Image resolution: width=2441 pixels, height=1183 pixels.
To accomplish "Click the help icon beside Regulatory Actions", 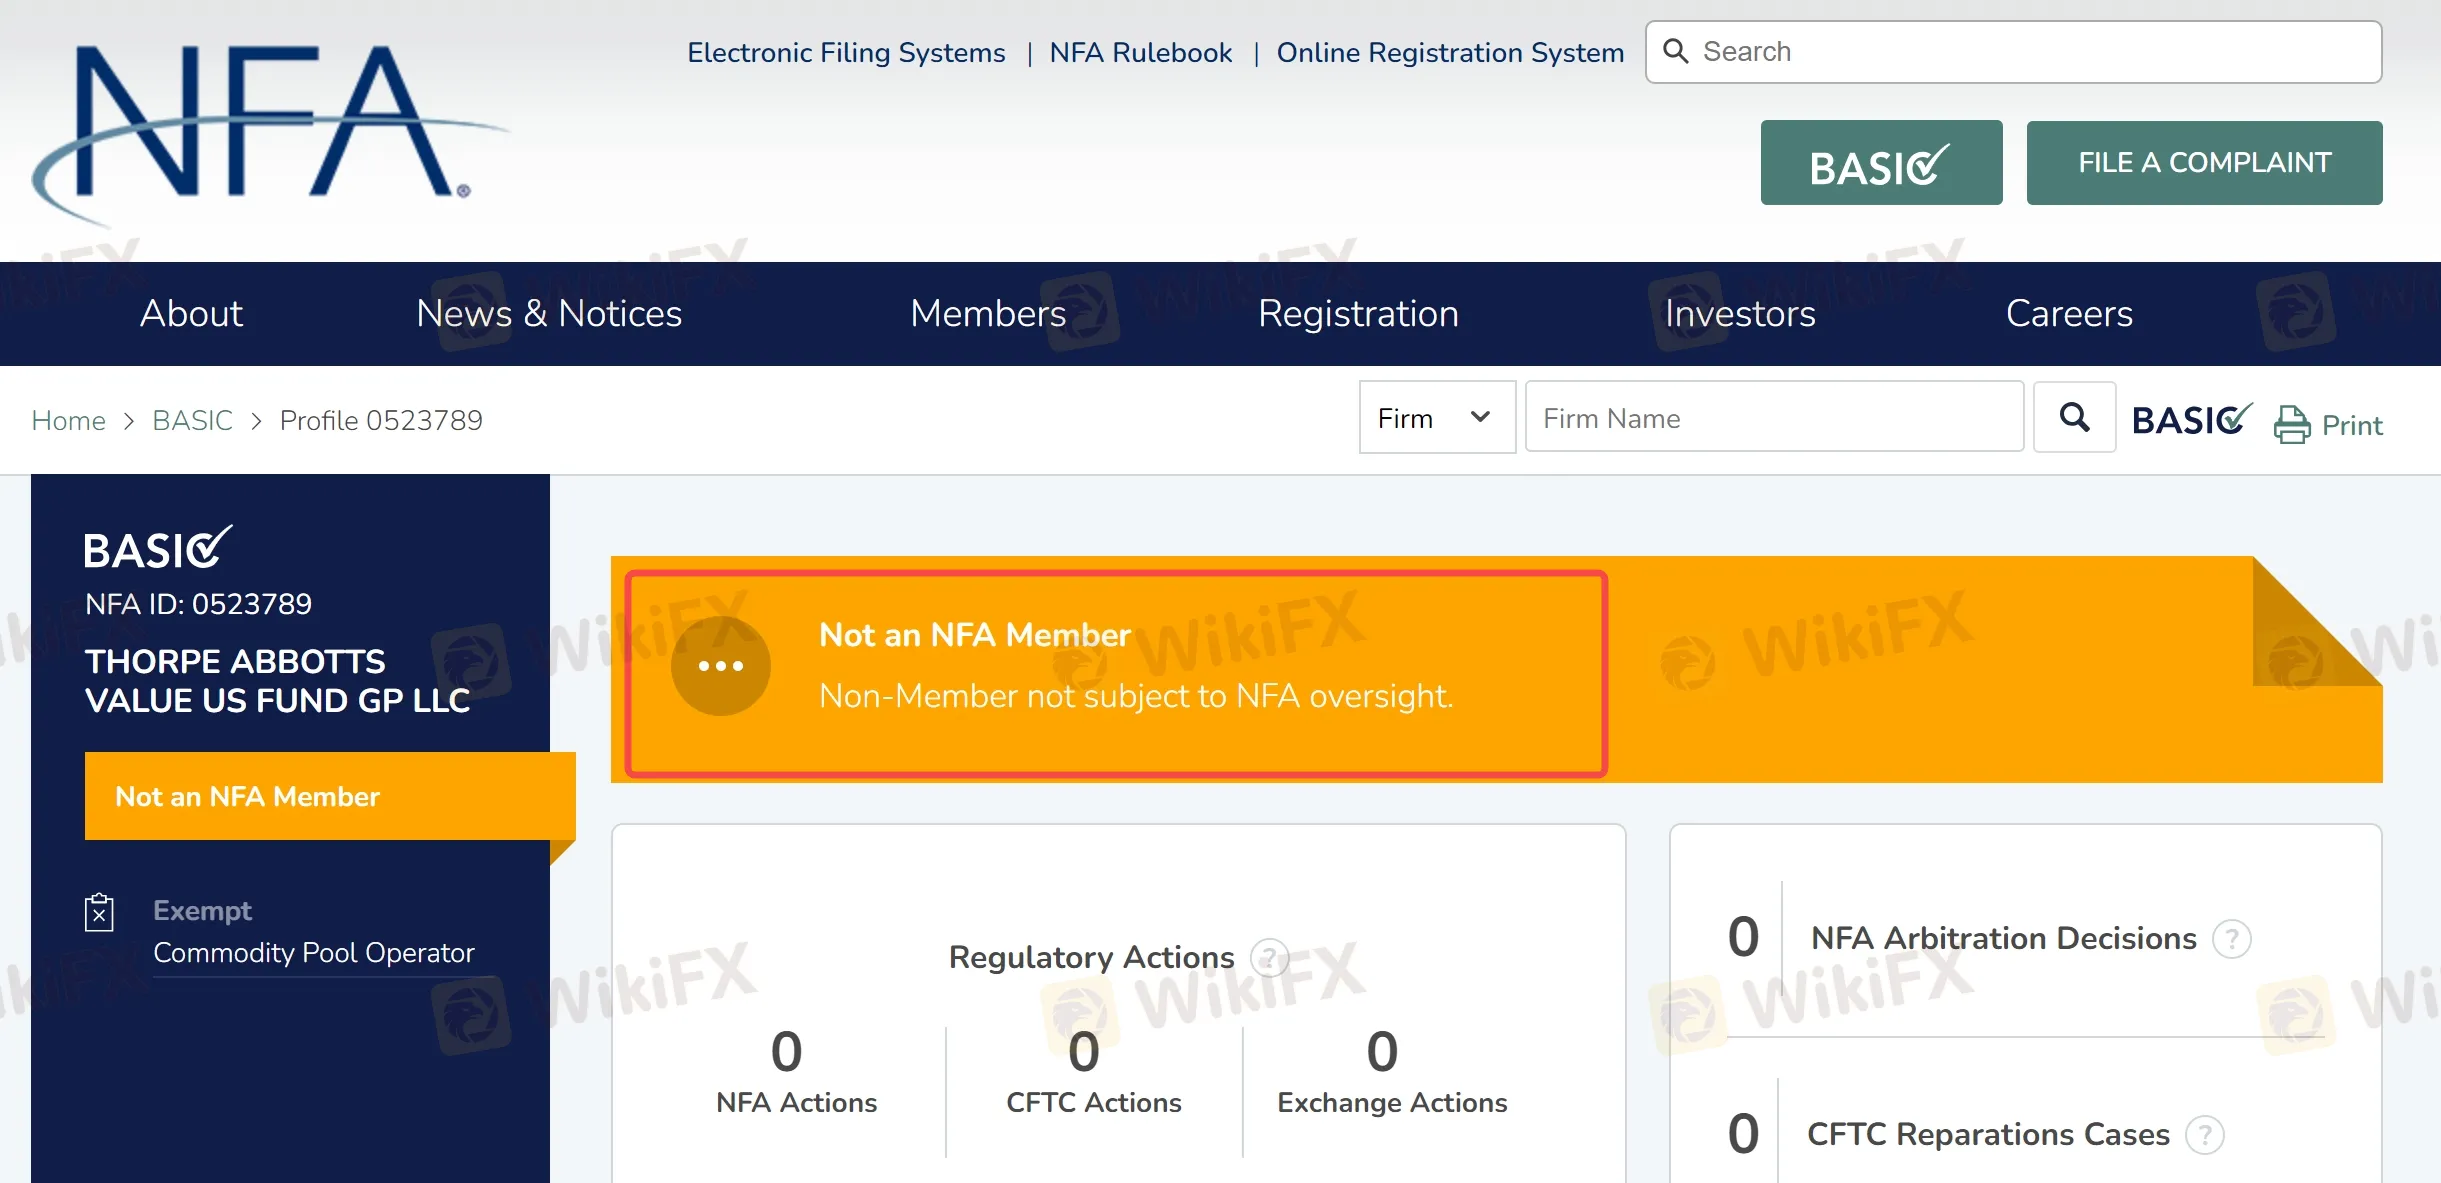I will [x=1269, y=958].
